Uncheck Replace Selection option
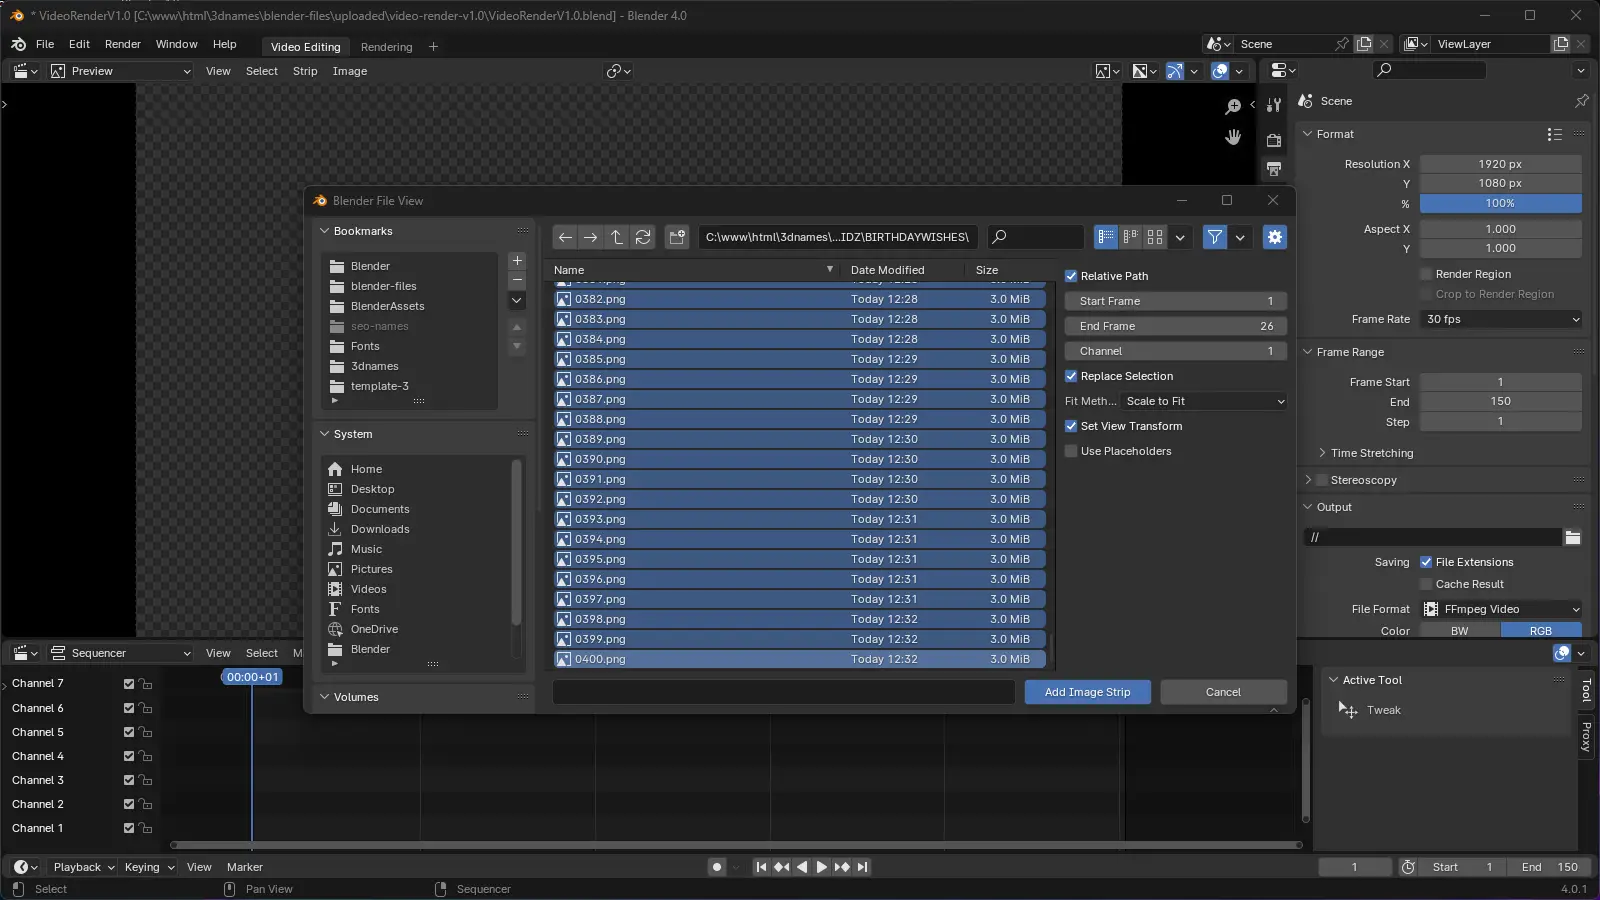Screen dimensions: 1600x900 1071,376
